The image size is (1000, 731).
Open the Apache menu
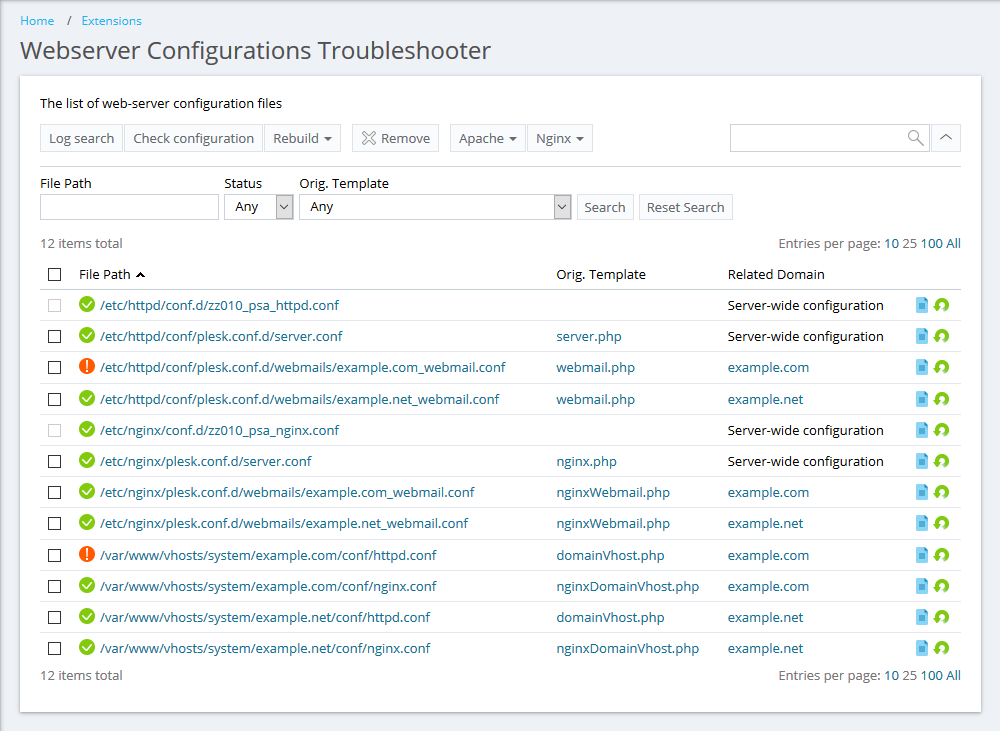pos(487,139)
